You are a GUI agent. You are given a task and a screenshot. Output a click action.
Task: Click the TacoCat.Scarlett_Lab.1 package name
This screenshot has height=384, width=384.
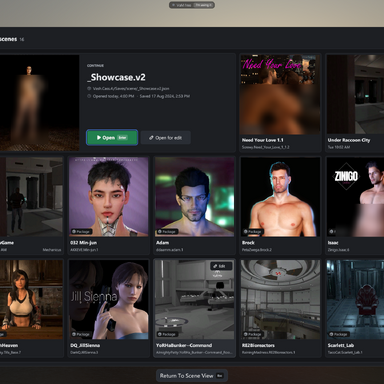345,352
